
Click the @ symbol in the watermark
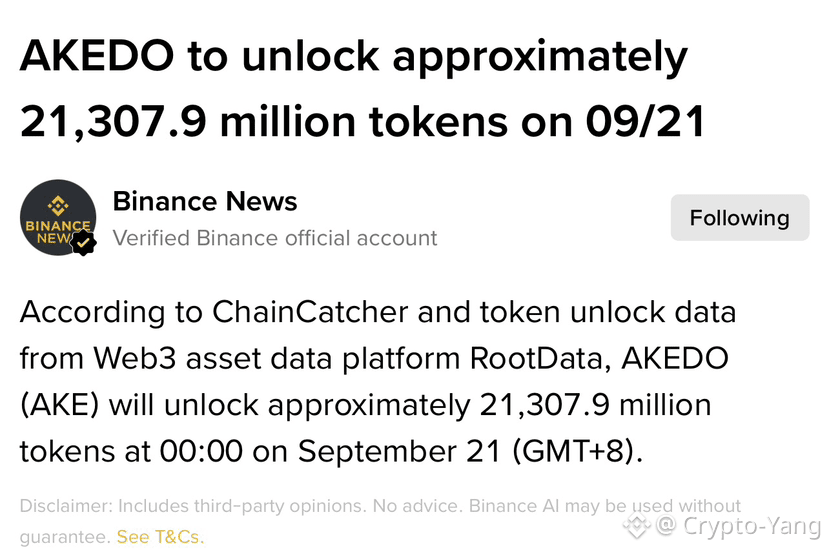pyautogui.click(x=666, y=525)
